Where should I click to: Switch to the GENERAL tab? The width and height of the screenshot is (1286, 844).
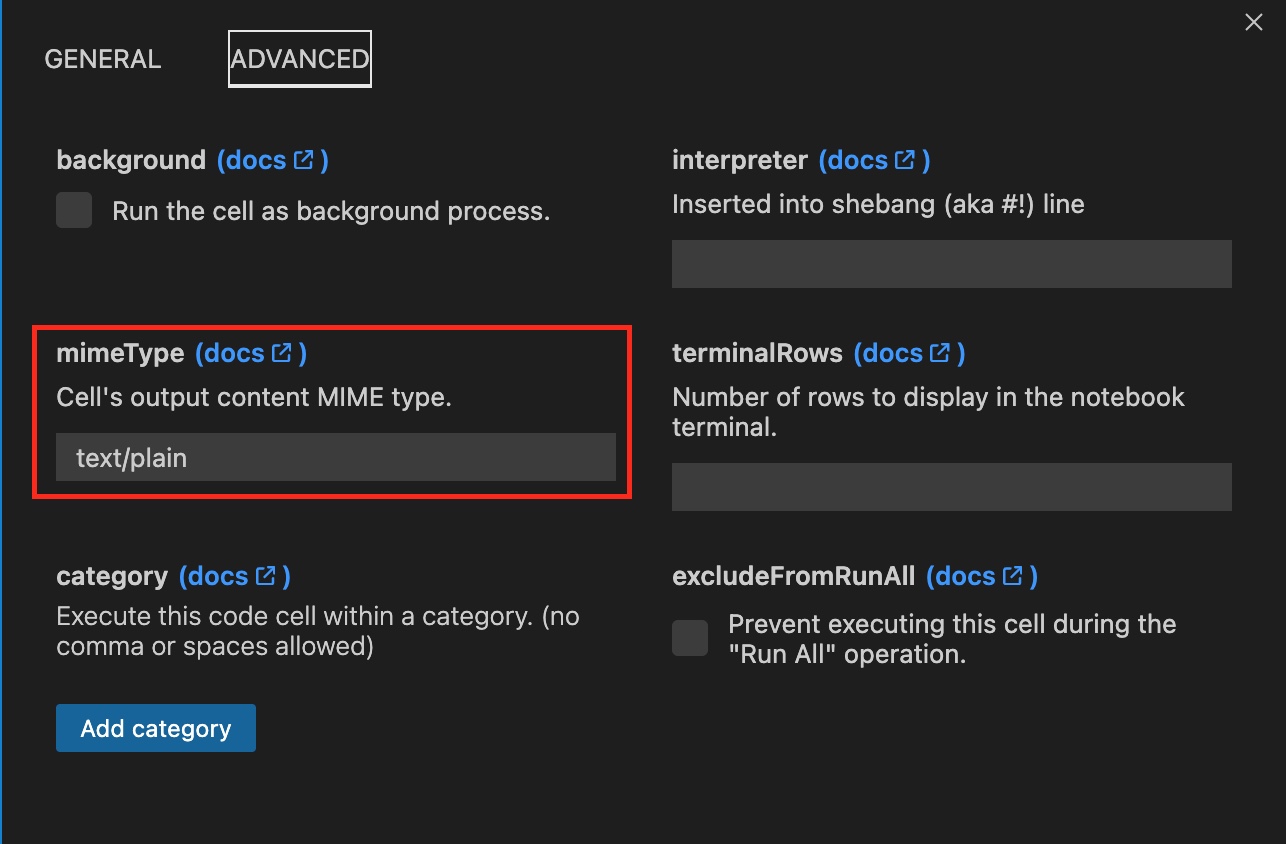[103, 59]
